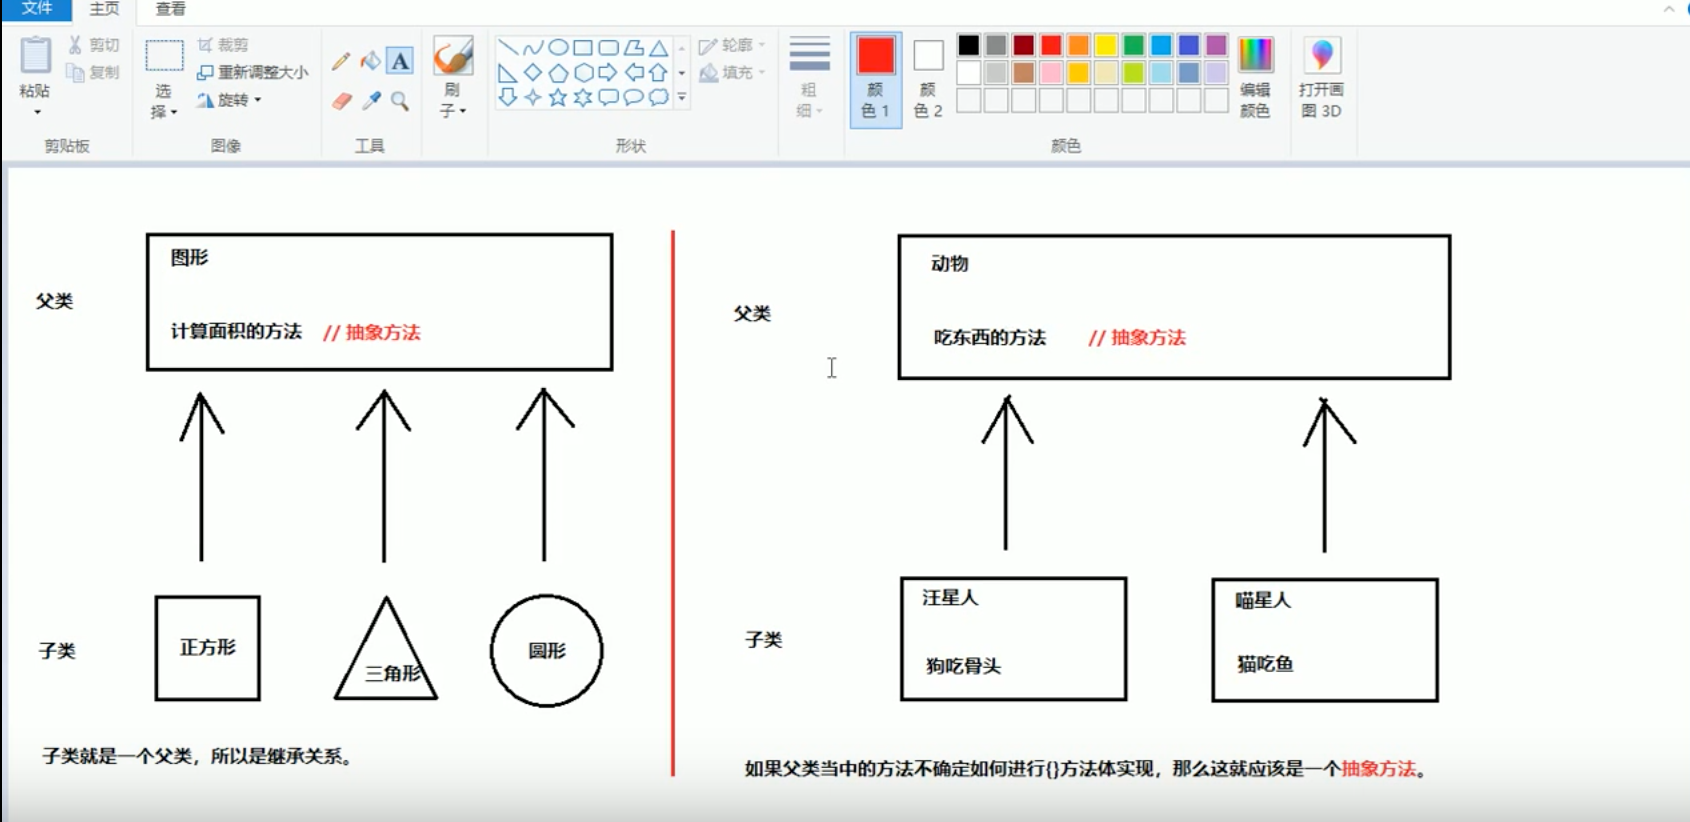
Task: Open the Outline (轮廓) dropdown
Action: 732,45
